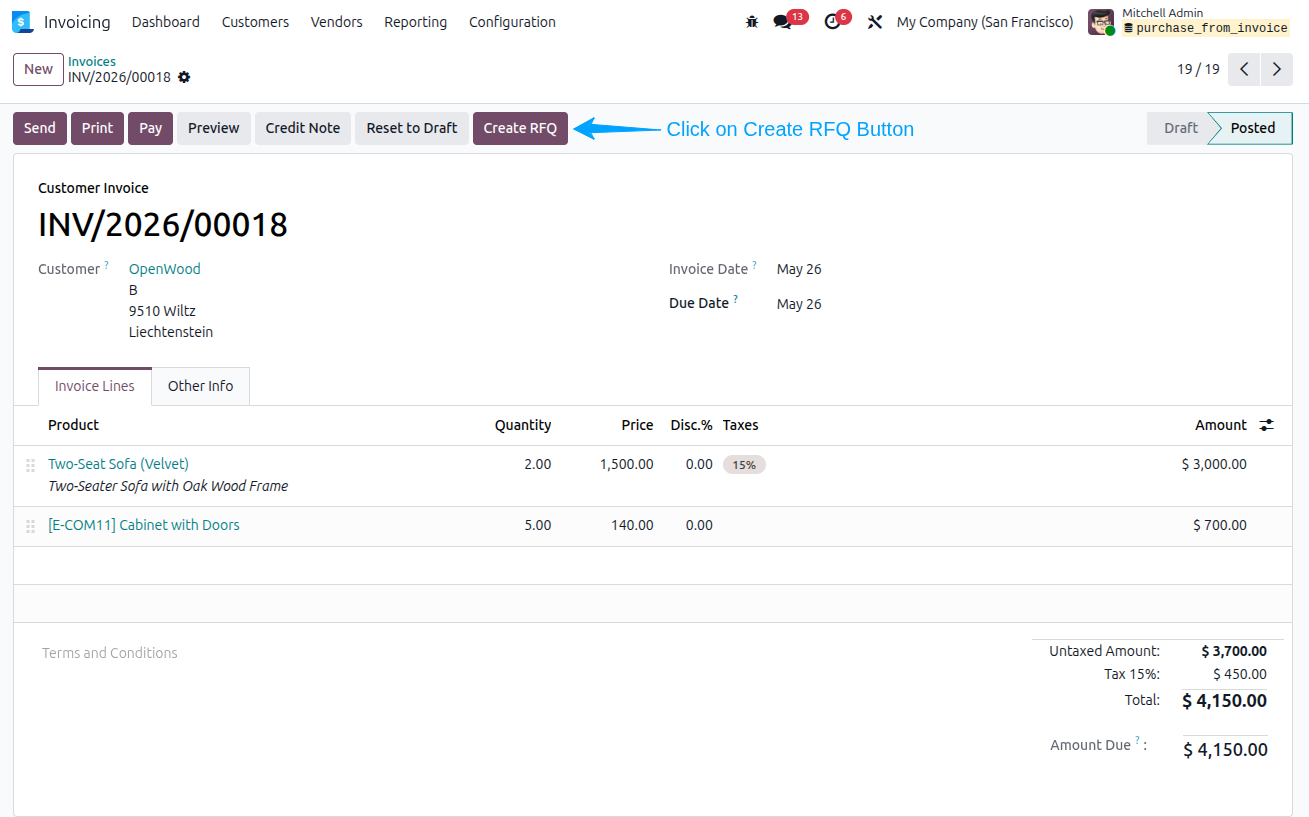This screenshot has height=817, width=1309.
Task: Open the messages chat icon
Action: [782, 22]
